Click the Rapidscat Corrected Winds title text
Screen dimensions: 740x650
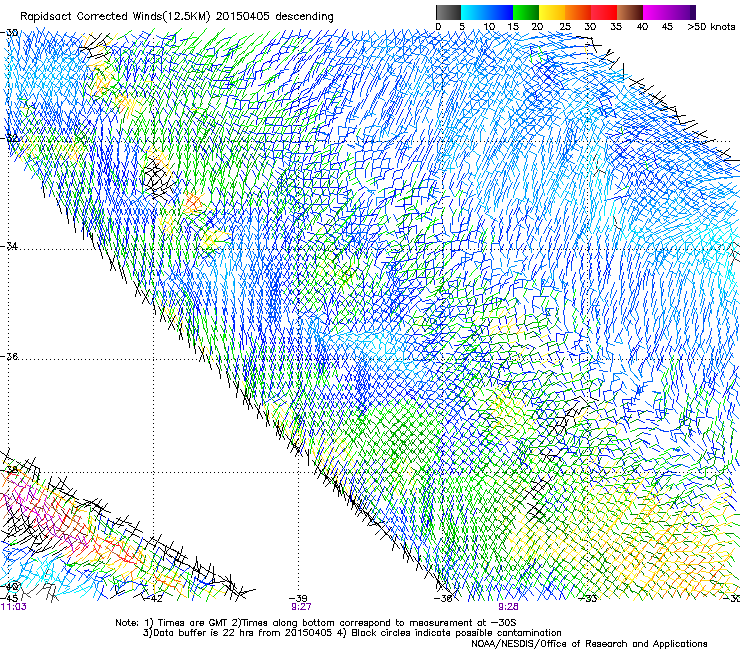[x=177, y=17]
